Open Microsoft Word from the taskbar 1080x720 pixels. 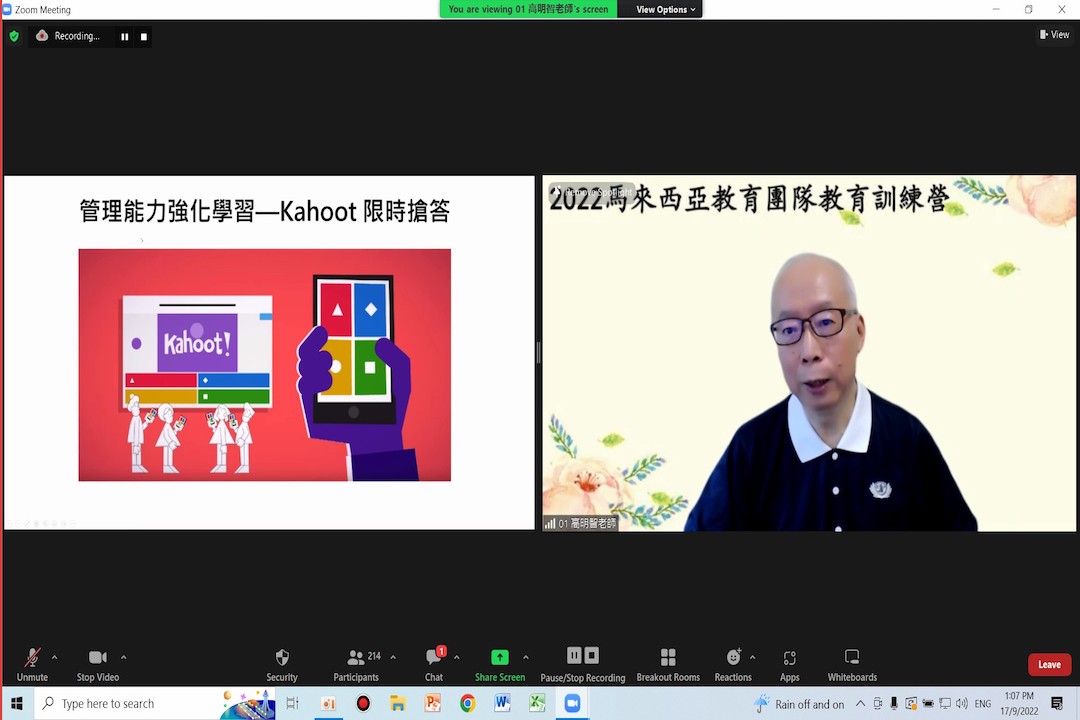click(x=502, y=703)
